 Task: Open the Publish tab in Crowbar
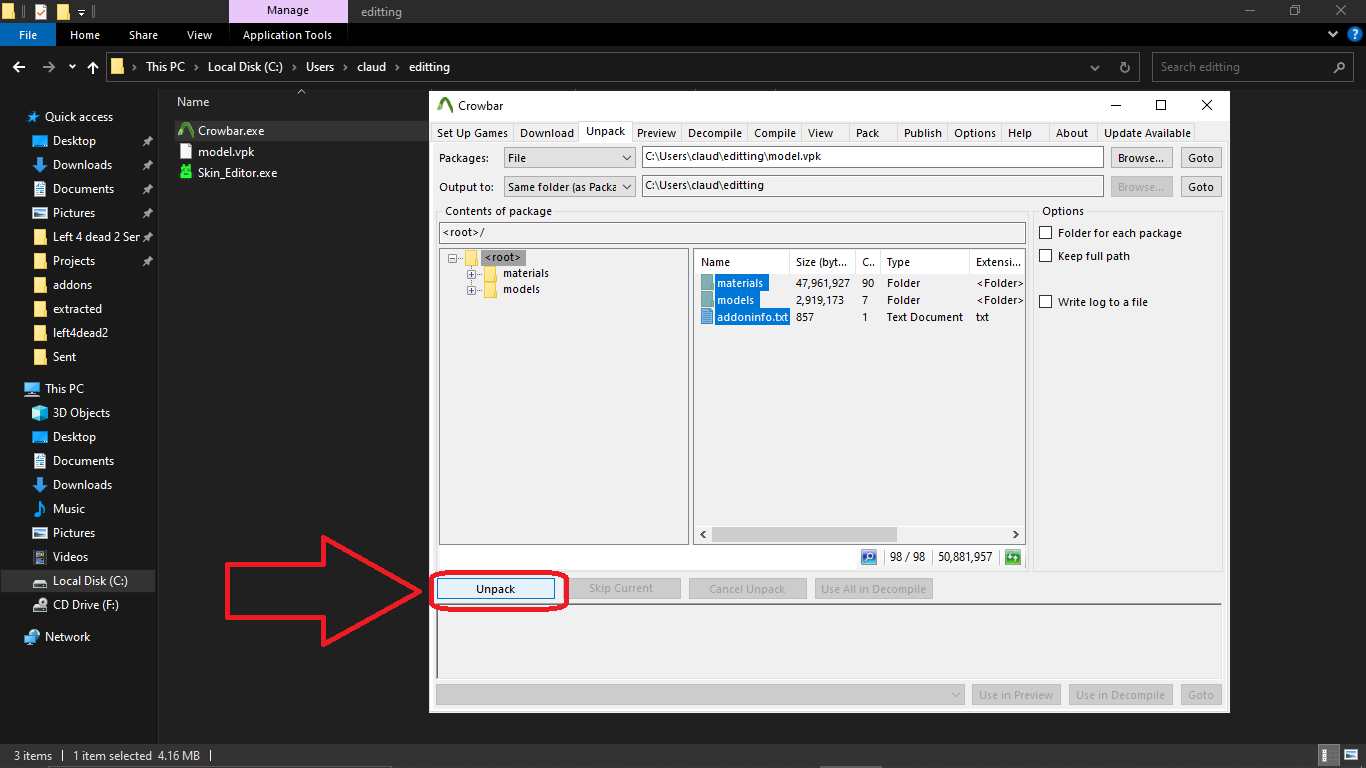(x=923, y=133)
